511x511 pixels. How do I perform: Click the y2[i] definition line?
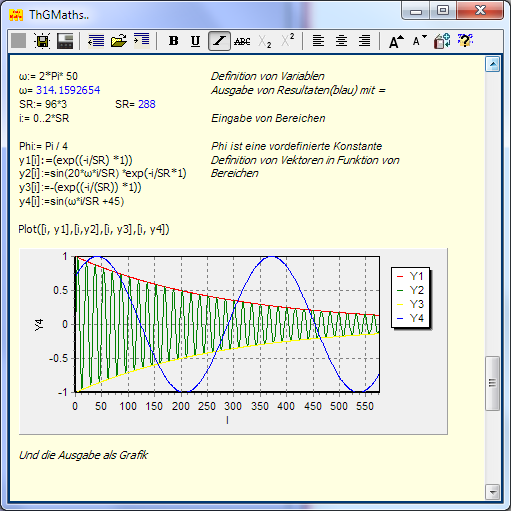(x=103, y=174)
